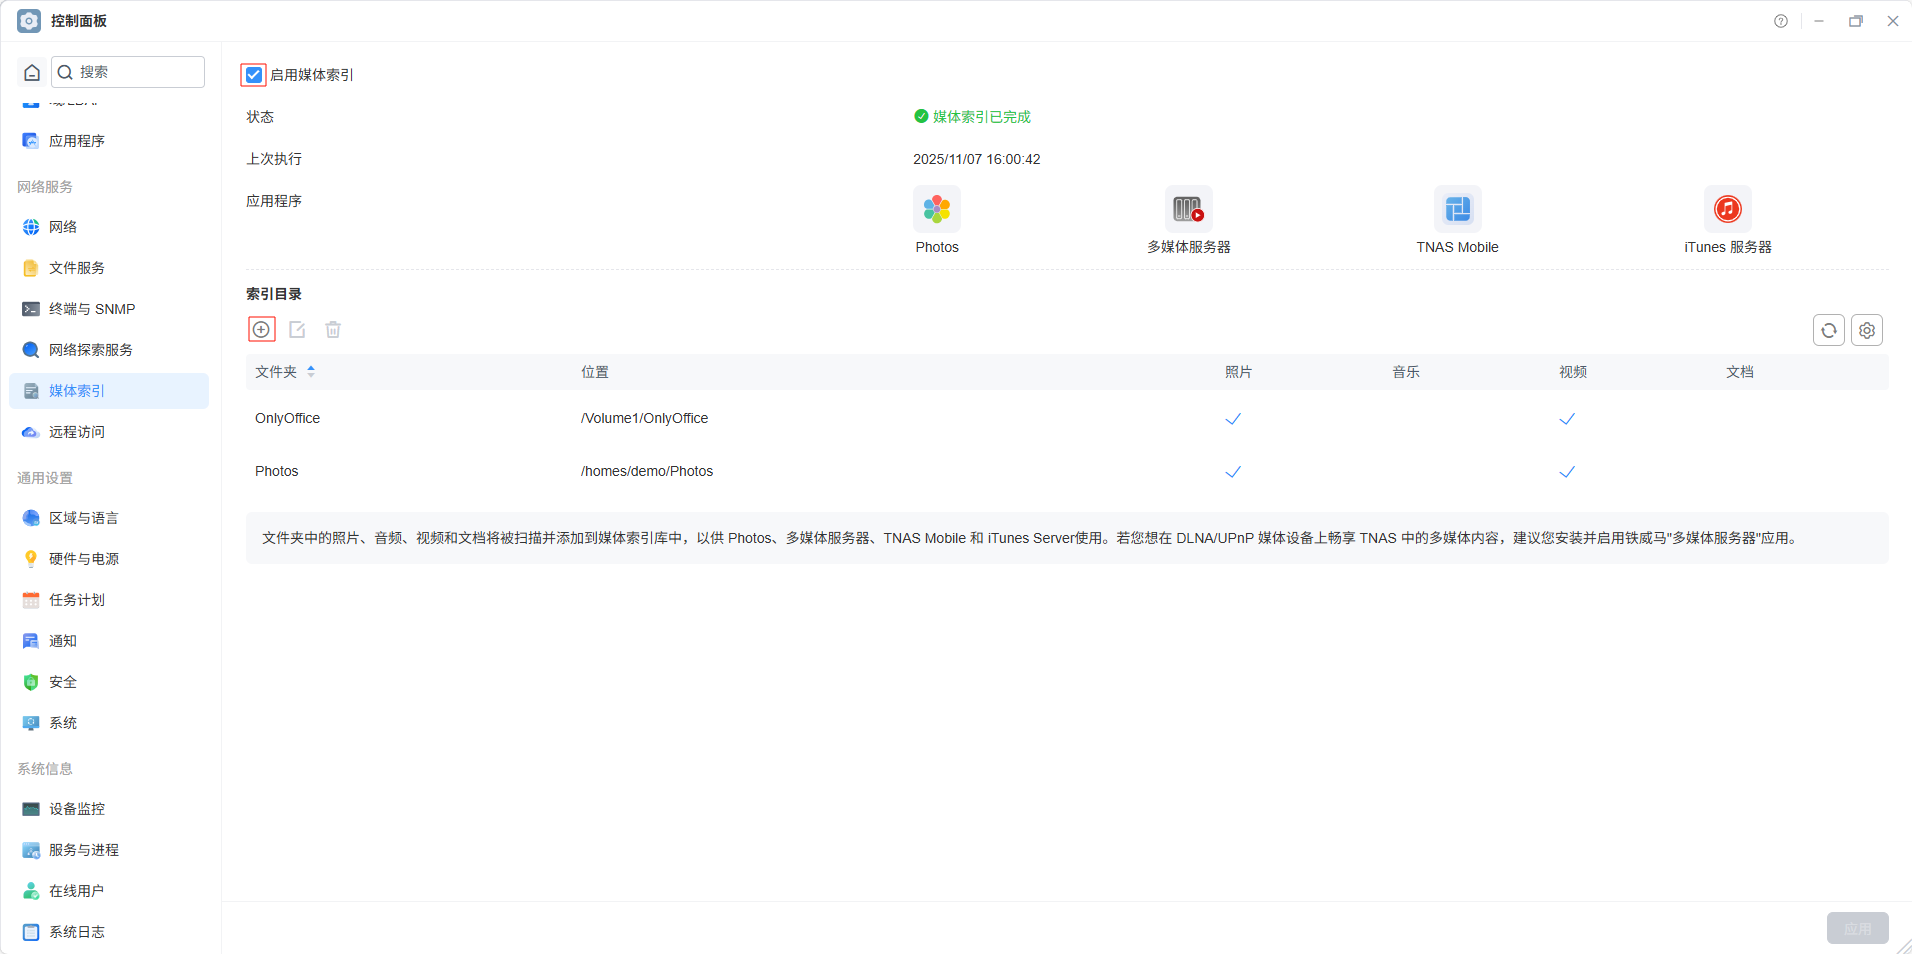Open 系统日志 in sidebar
Viewport: 1912px width, 954px height.
[x=109, y=932]
